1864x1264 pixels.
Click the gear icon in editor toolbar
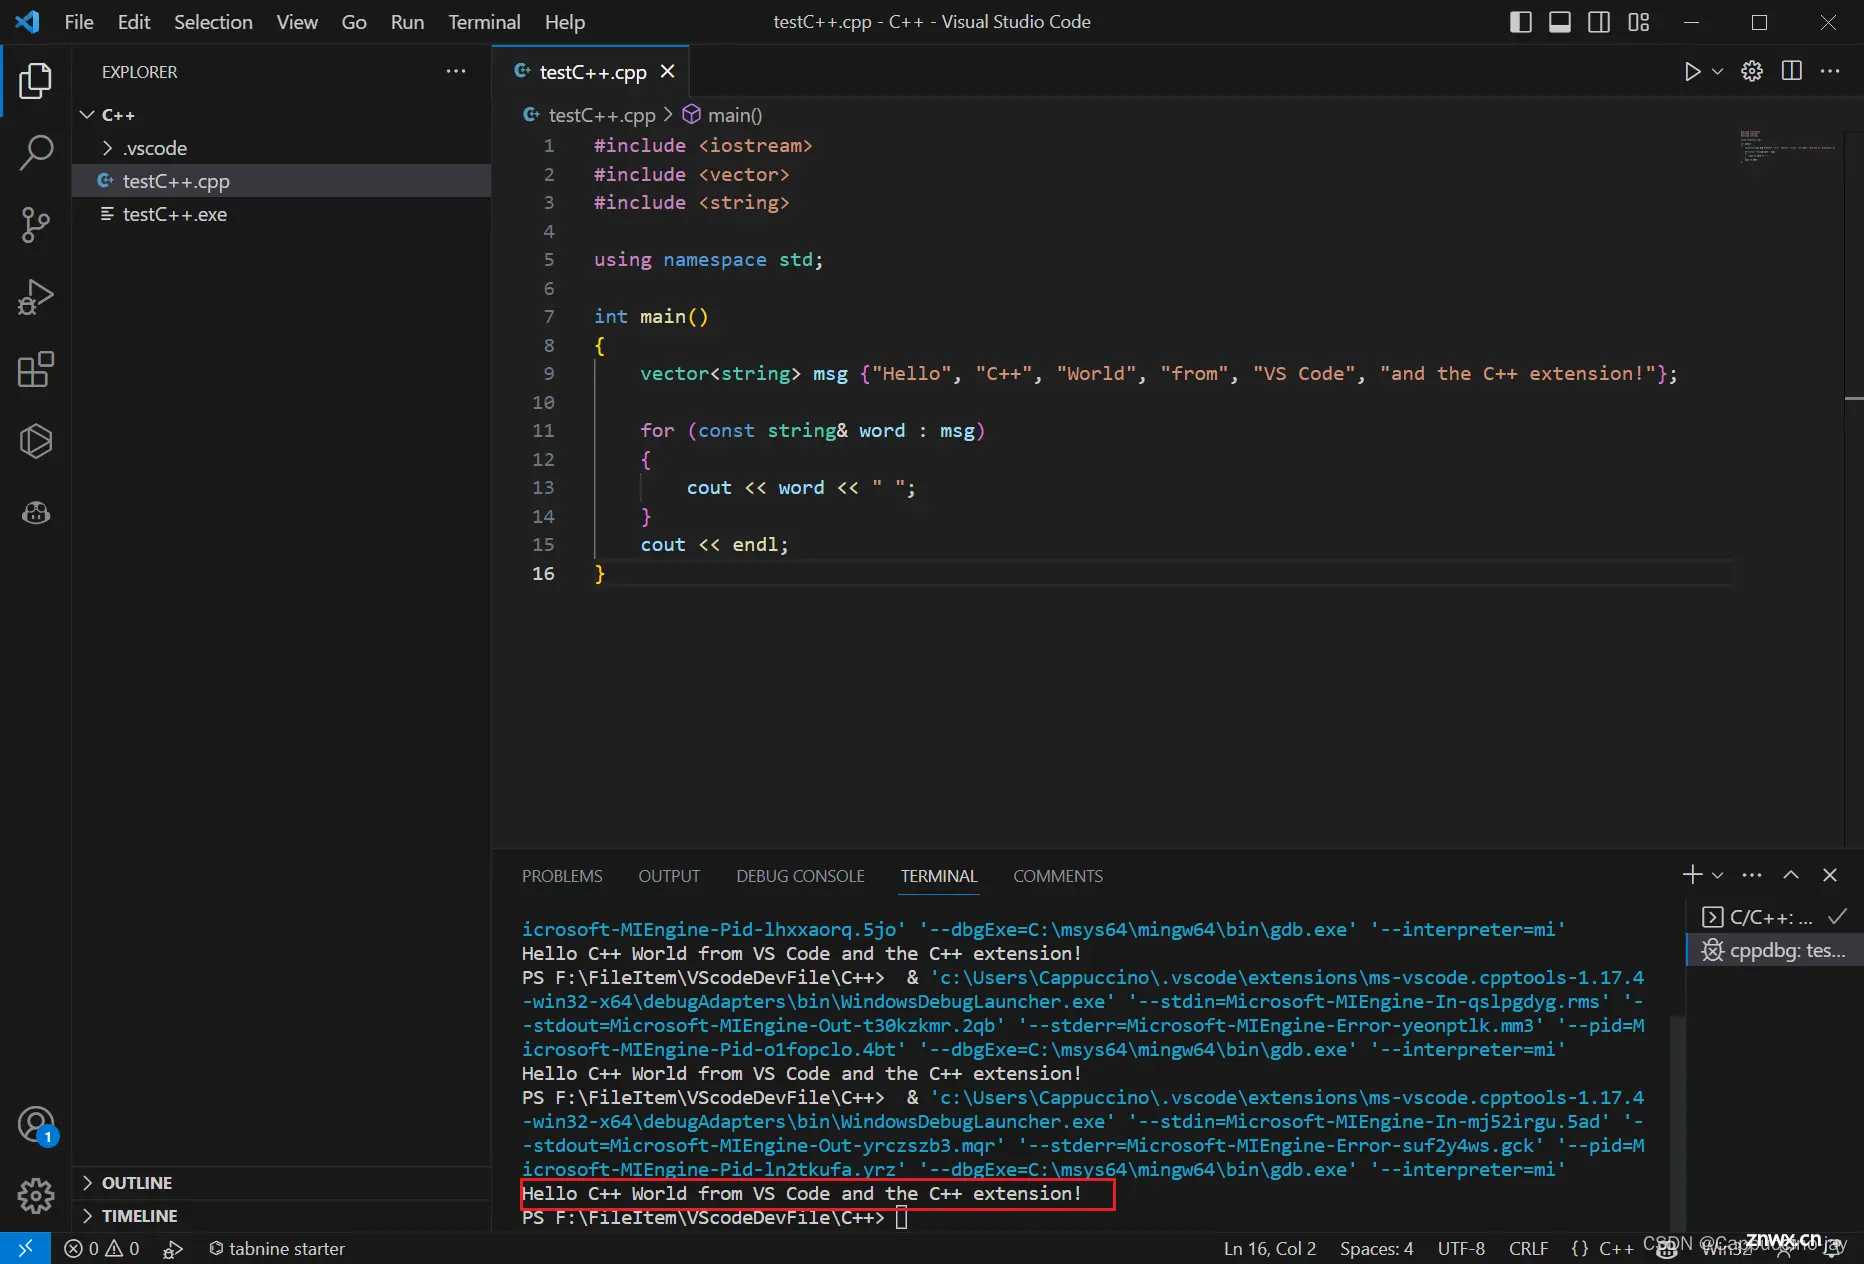point(1752,72)
